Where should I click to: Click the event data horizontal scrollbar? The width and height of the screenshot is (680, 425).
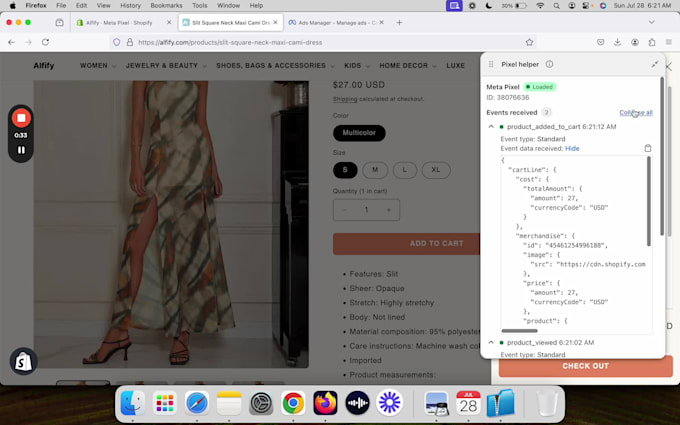(520, 331)
